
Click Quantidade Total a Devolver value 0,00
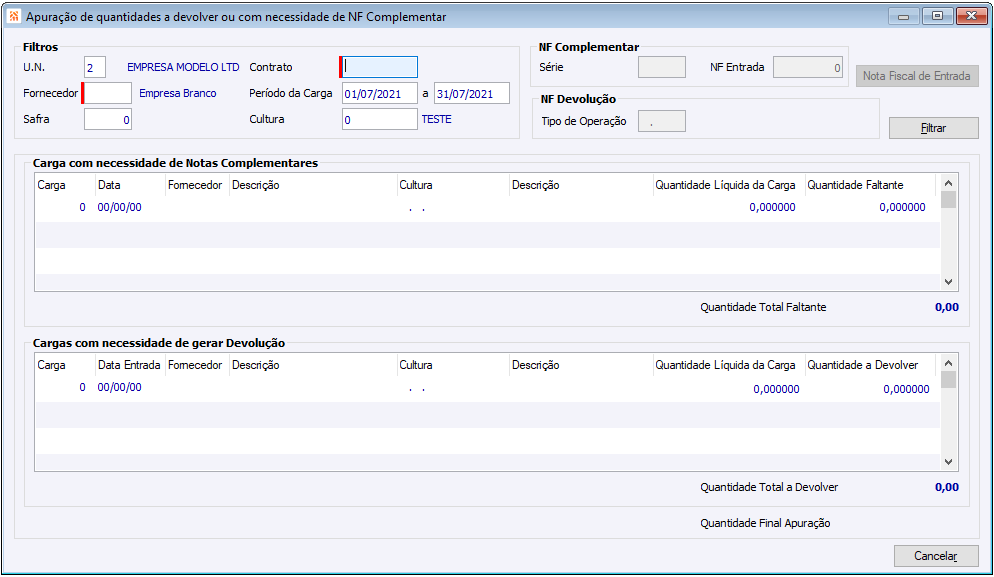pyautogui.click(x=947, y=488)
